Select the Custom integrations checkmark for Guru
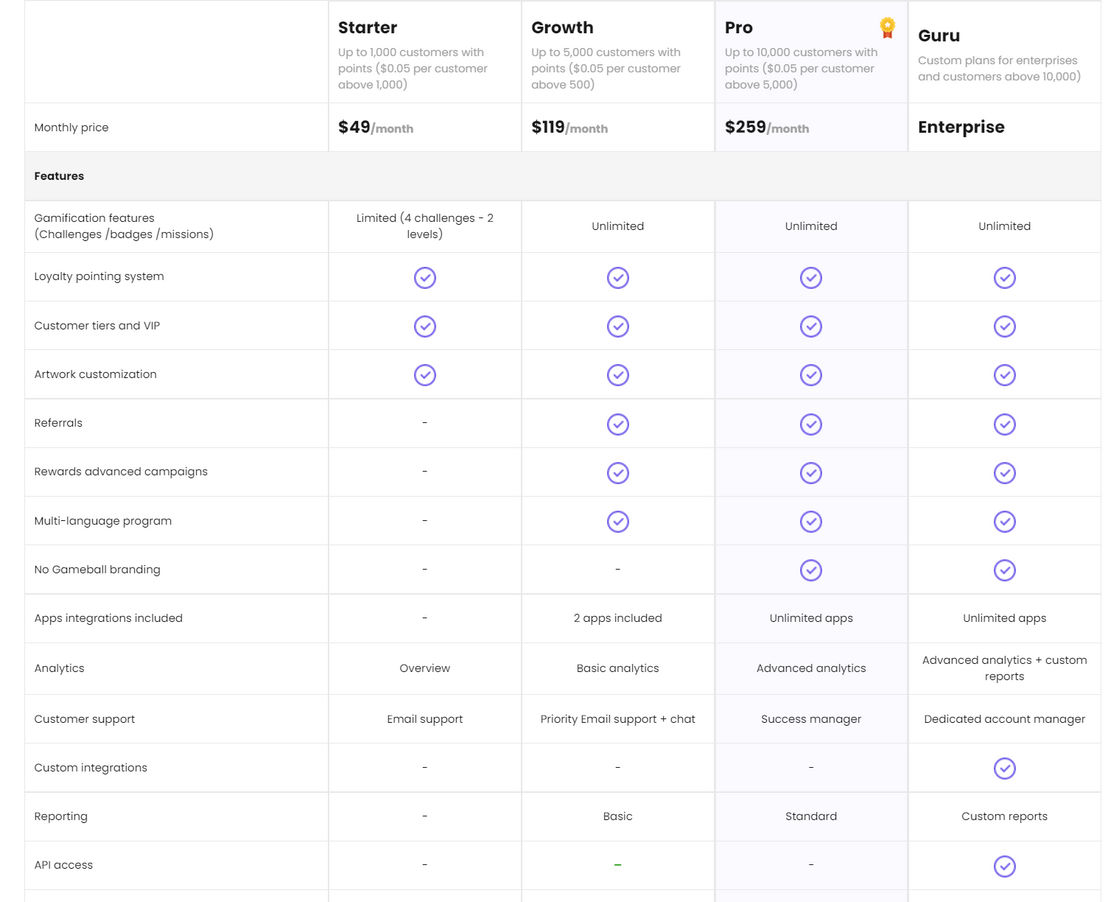This screenshot has width=1108, height=902. click(1004, 768)
